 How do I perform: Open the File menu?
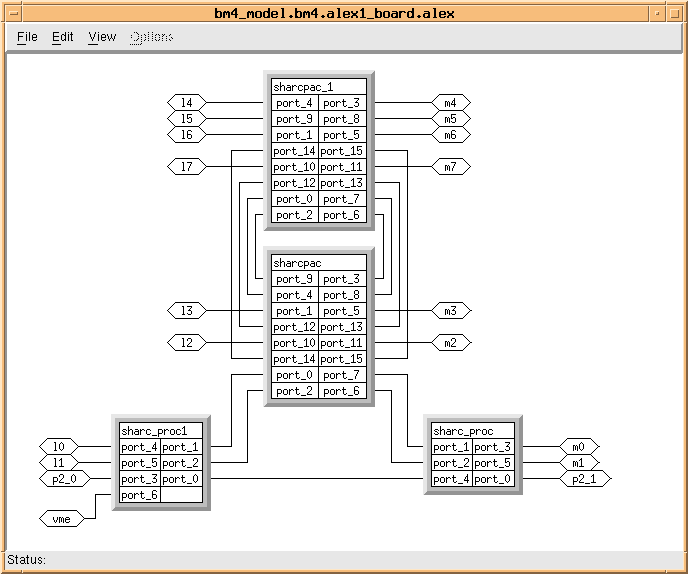pos(27,37)
